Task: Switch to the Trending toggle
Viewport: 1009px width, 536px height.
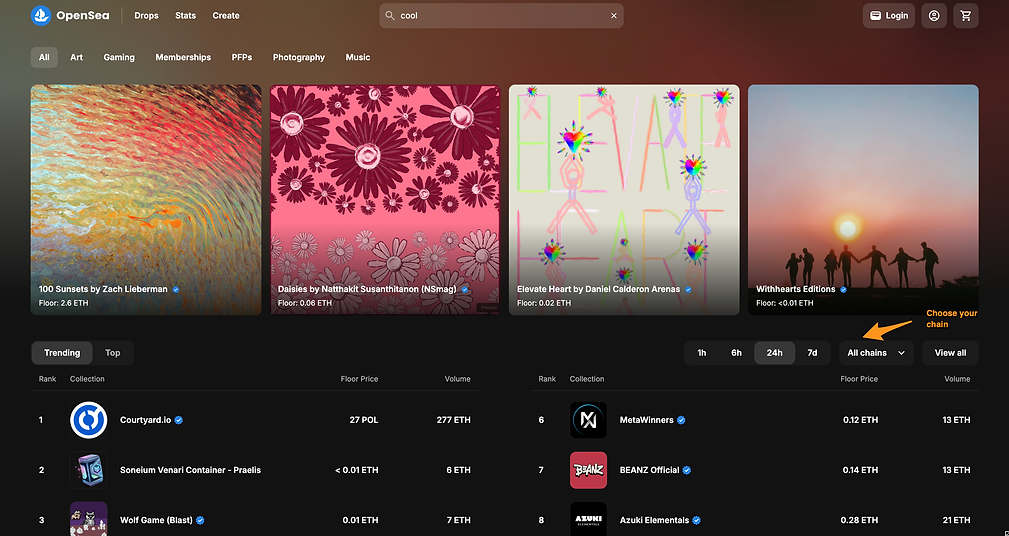Action: [x=62, y=353]
